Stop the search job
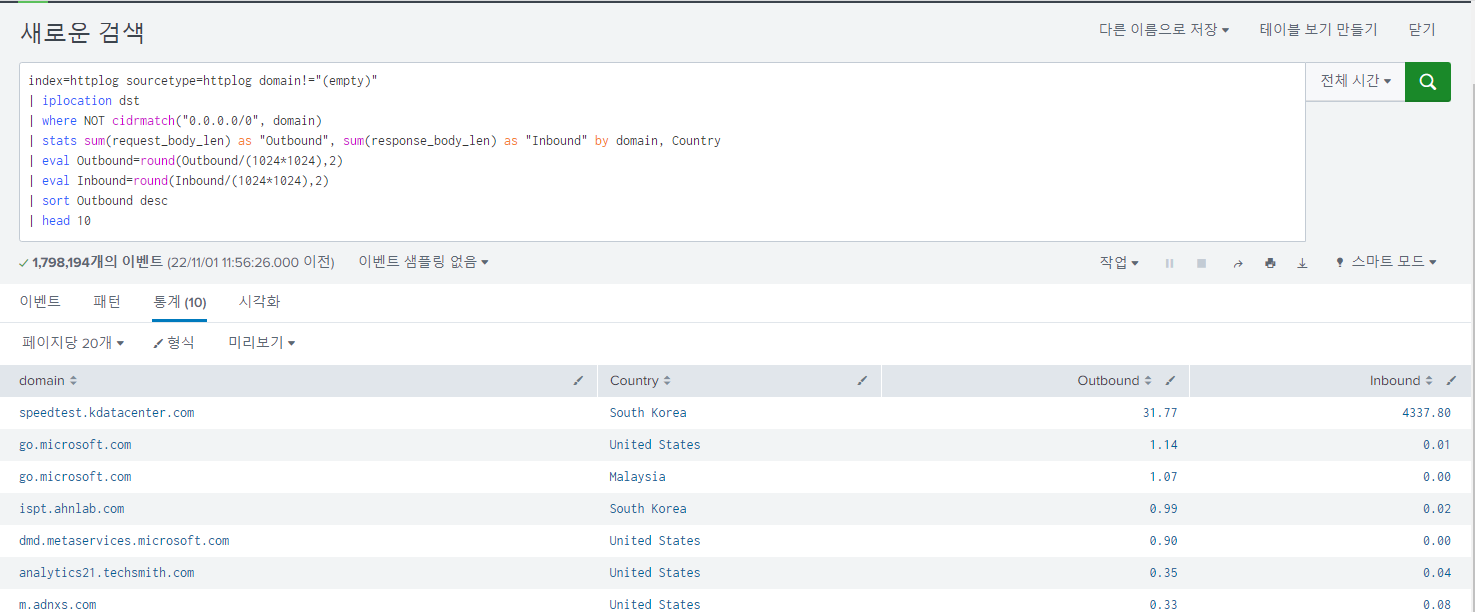 coord(1201,263)
